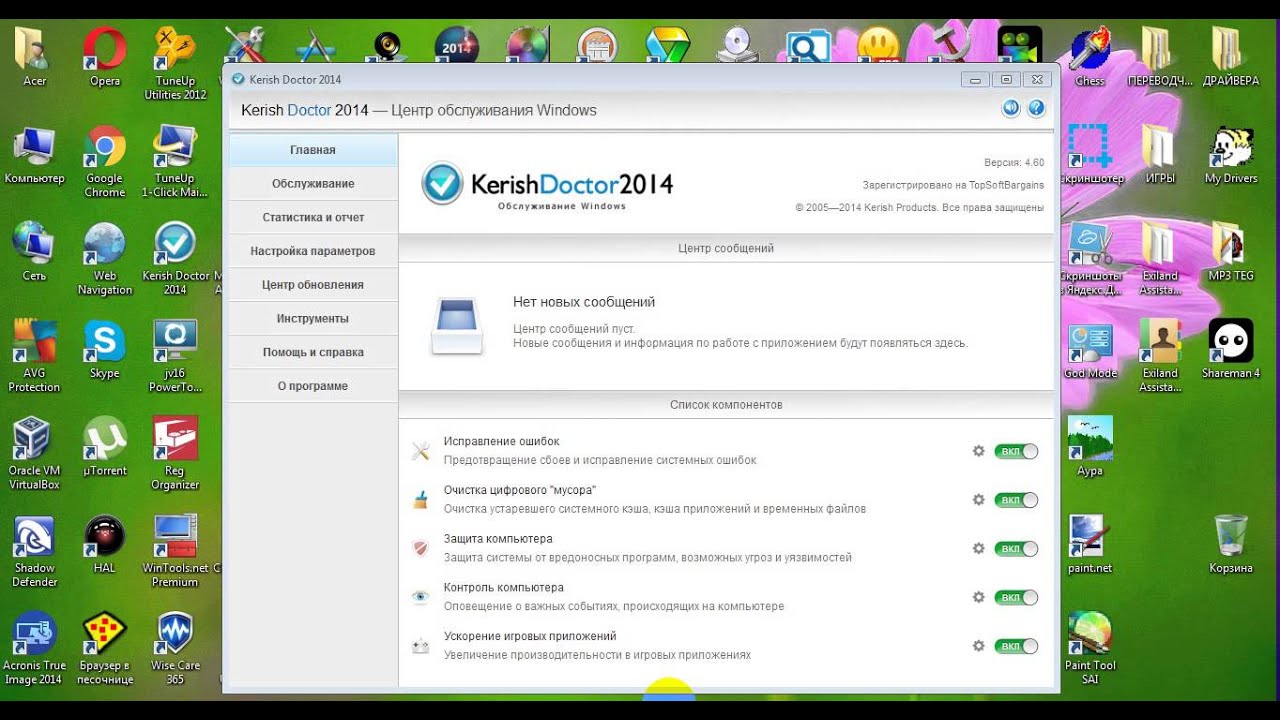Open Google Chrome desktop shortcut
The width and height of the screenshot is (1280, 720).
pyautogui.click(x=104, y=162)
